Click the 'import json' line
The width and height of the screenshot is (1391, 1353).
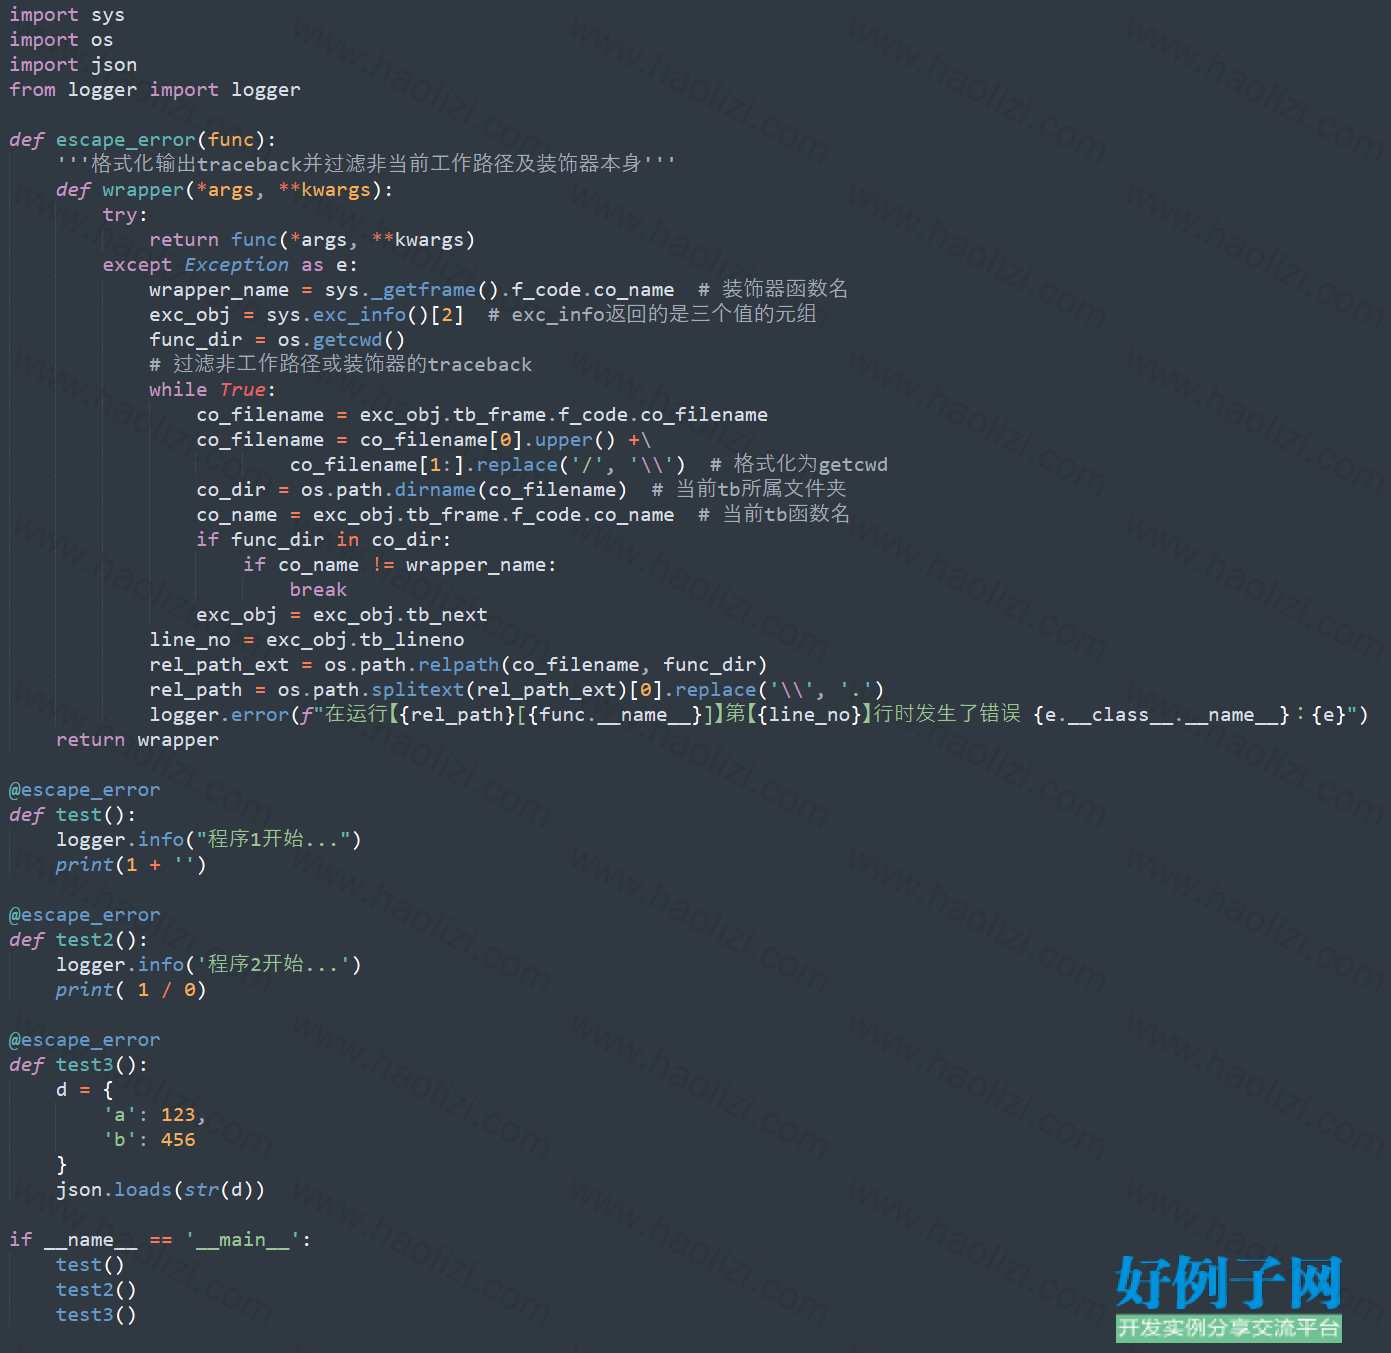(73, 65)
